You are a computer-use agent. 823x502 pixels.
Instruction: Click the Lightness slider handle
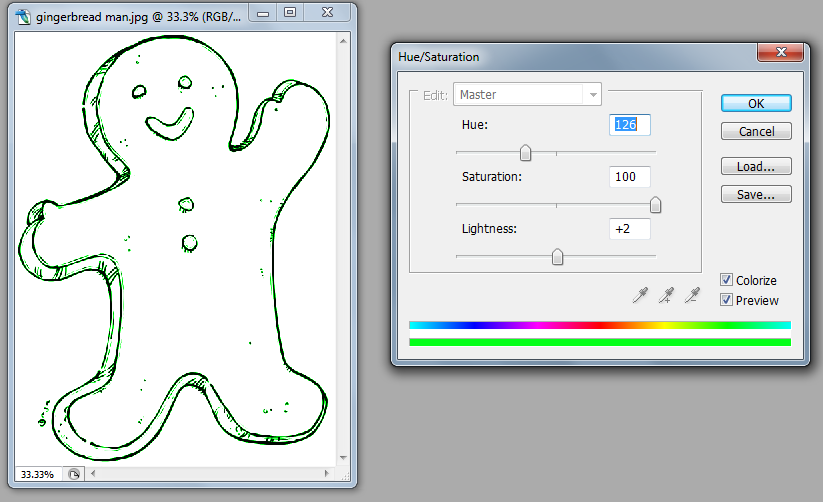point(557,257)
